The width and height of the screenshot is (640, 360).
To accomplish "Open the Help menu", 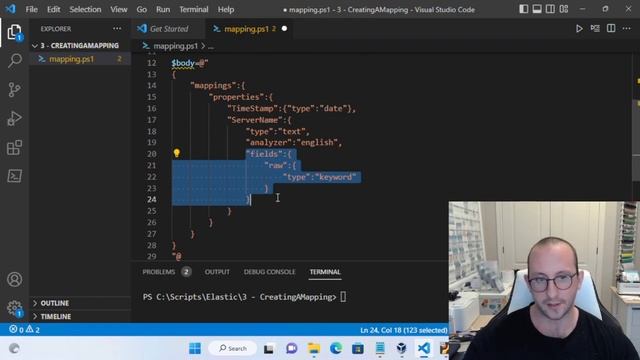I will tap(226, 9).
